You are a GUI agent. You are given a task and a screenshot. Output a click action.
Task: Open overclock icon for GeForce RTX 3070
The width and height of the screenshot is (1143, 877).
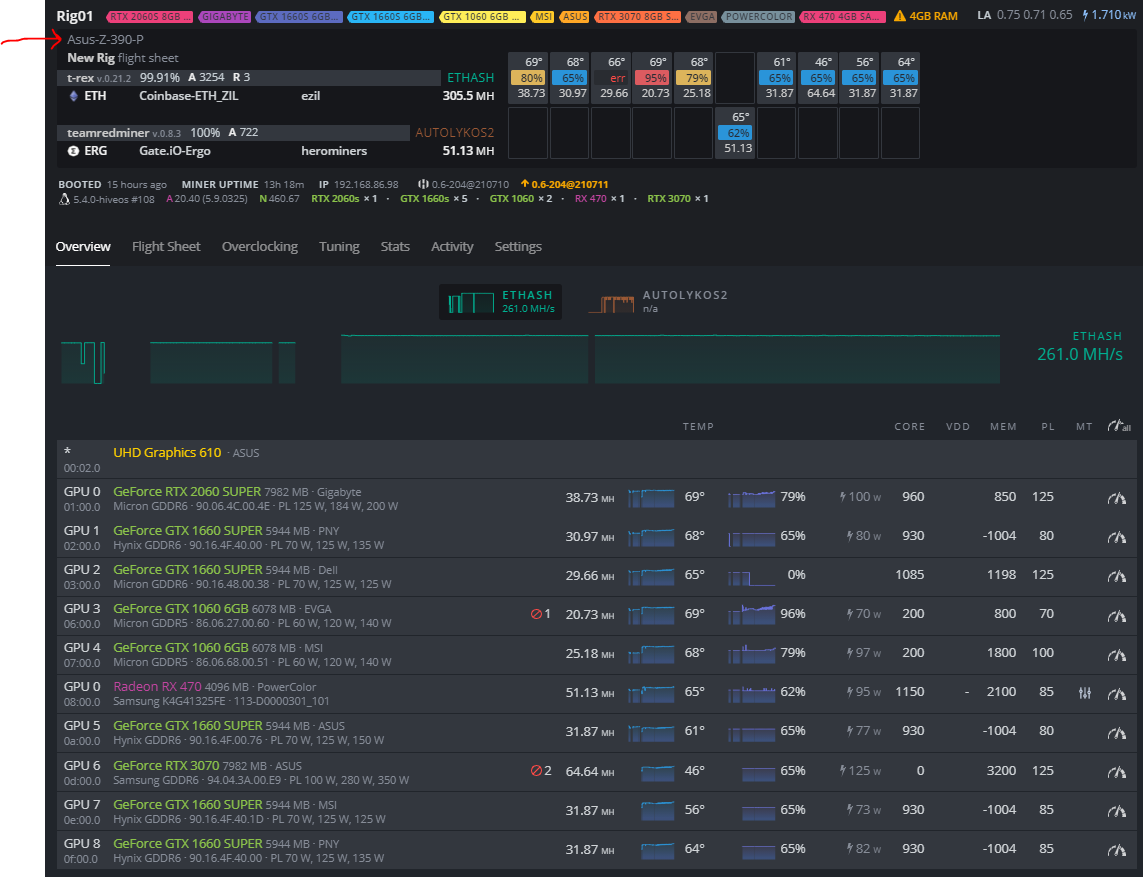click(x=1116, y=772)
